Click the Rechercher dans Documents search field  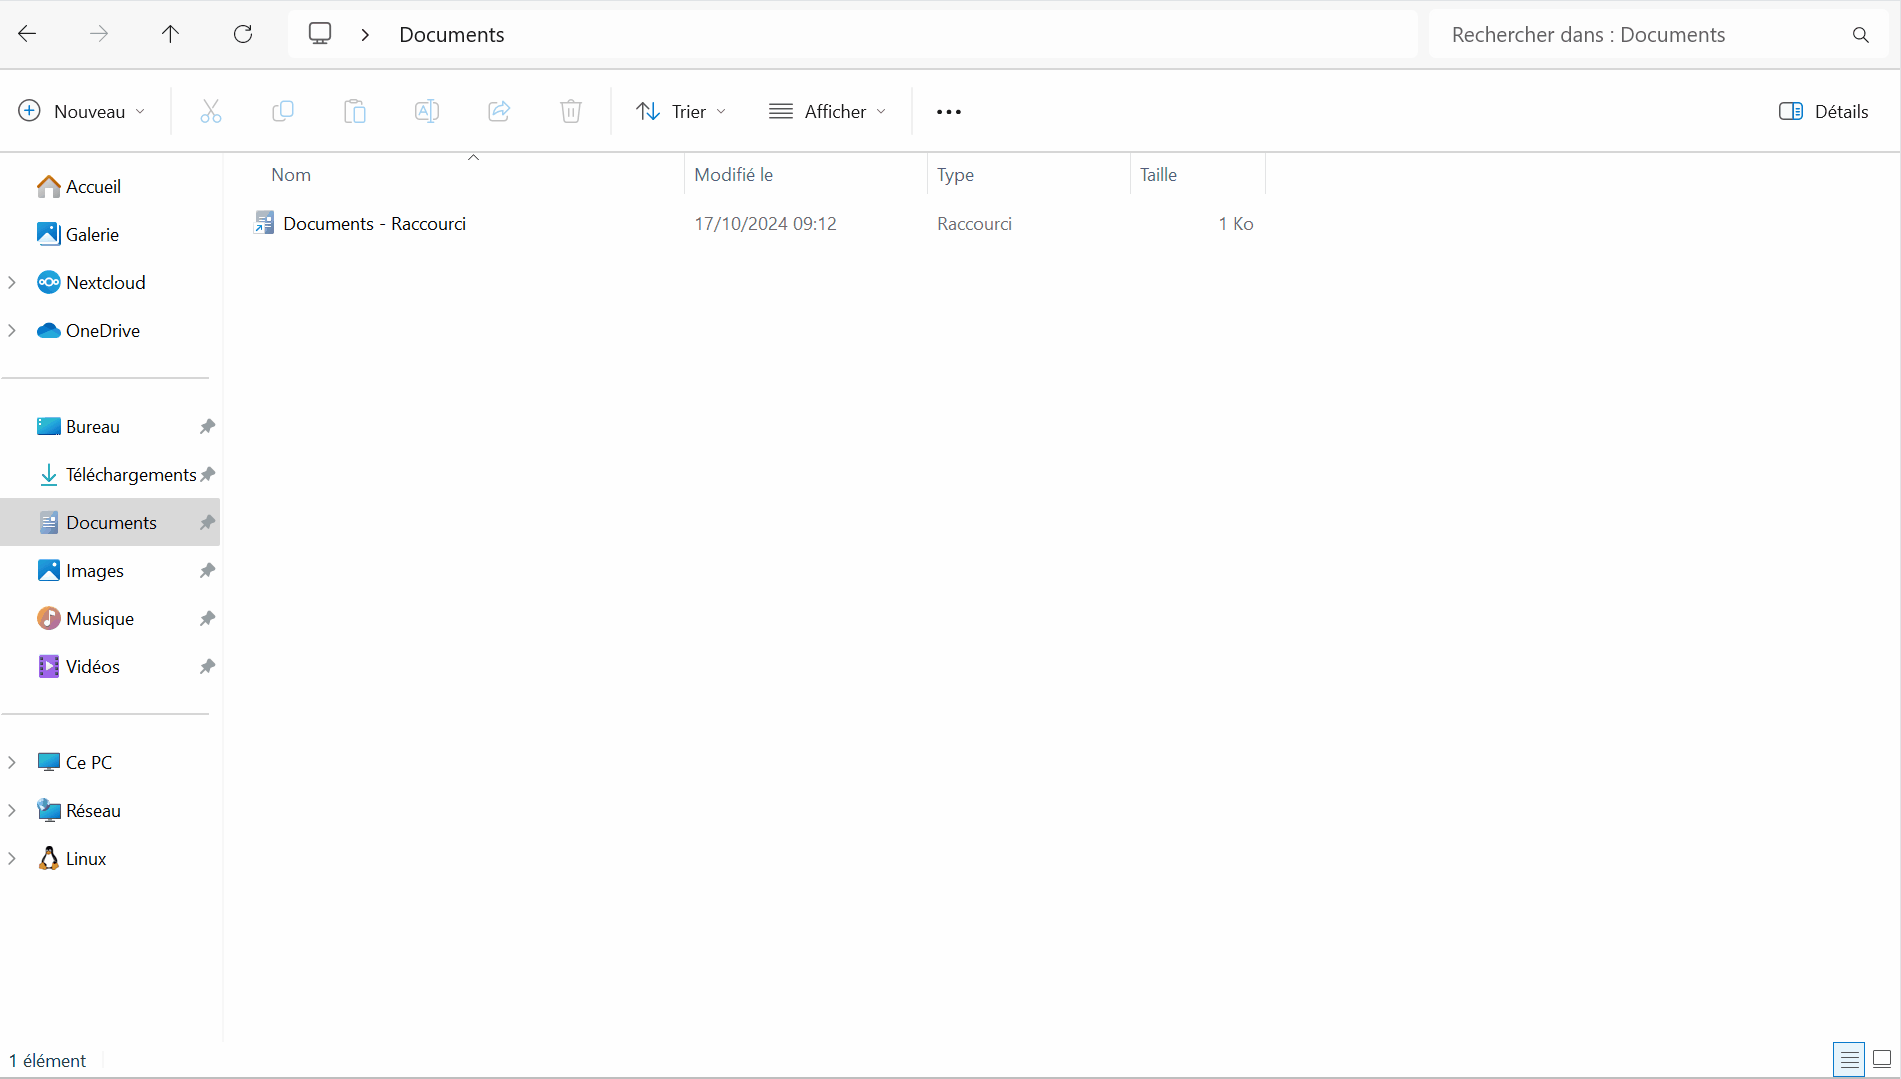1640,35
